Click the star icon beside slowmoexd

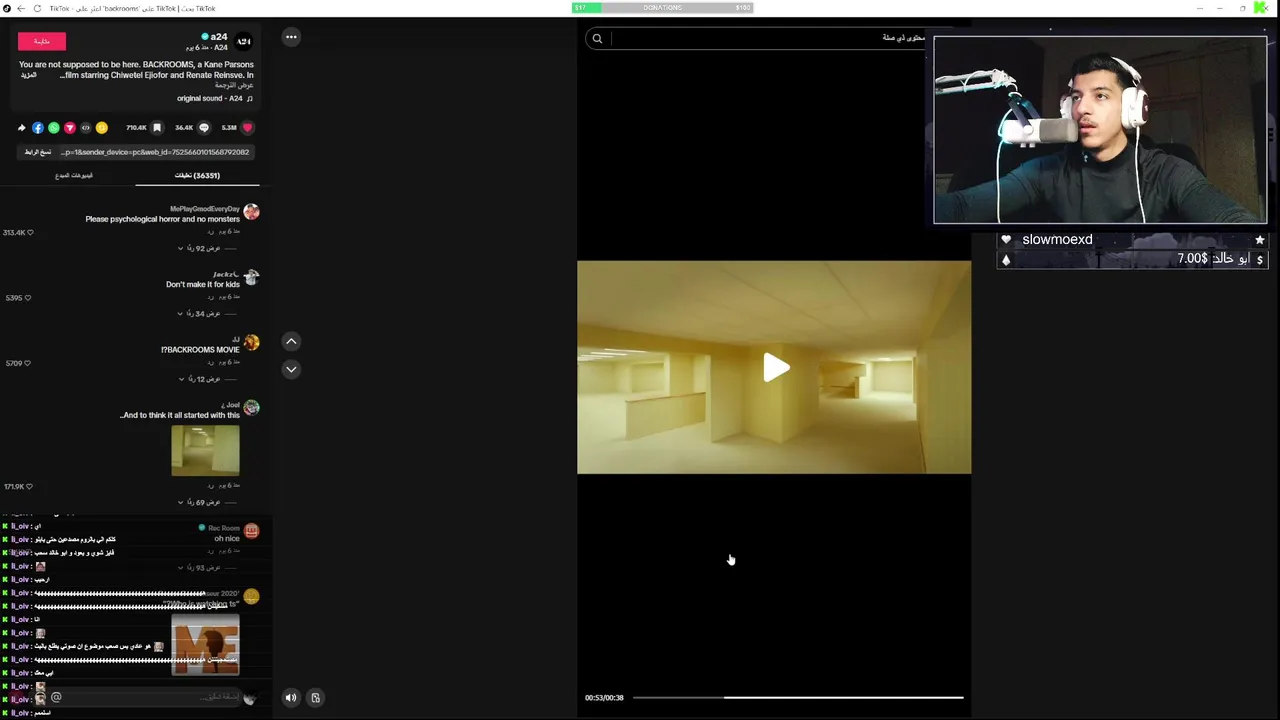pyautogui.click(x=1259, y=240)
